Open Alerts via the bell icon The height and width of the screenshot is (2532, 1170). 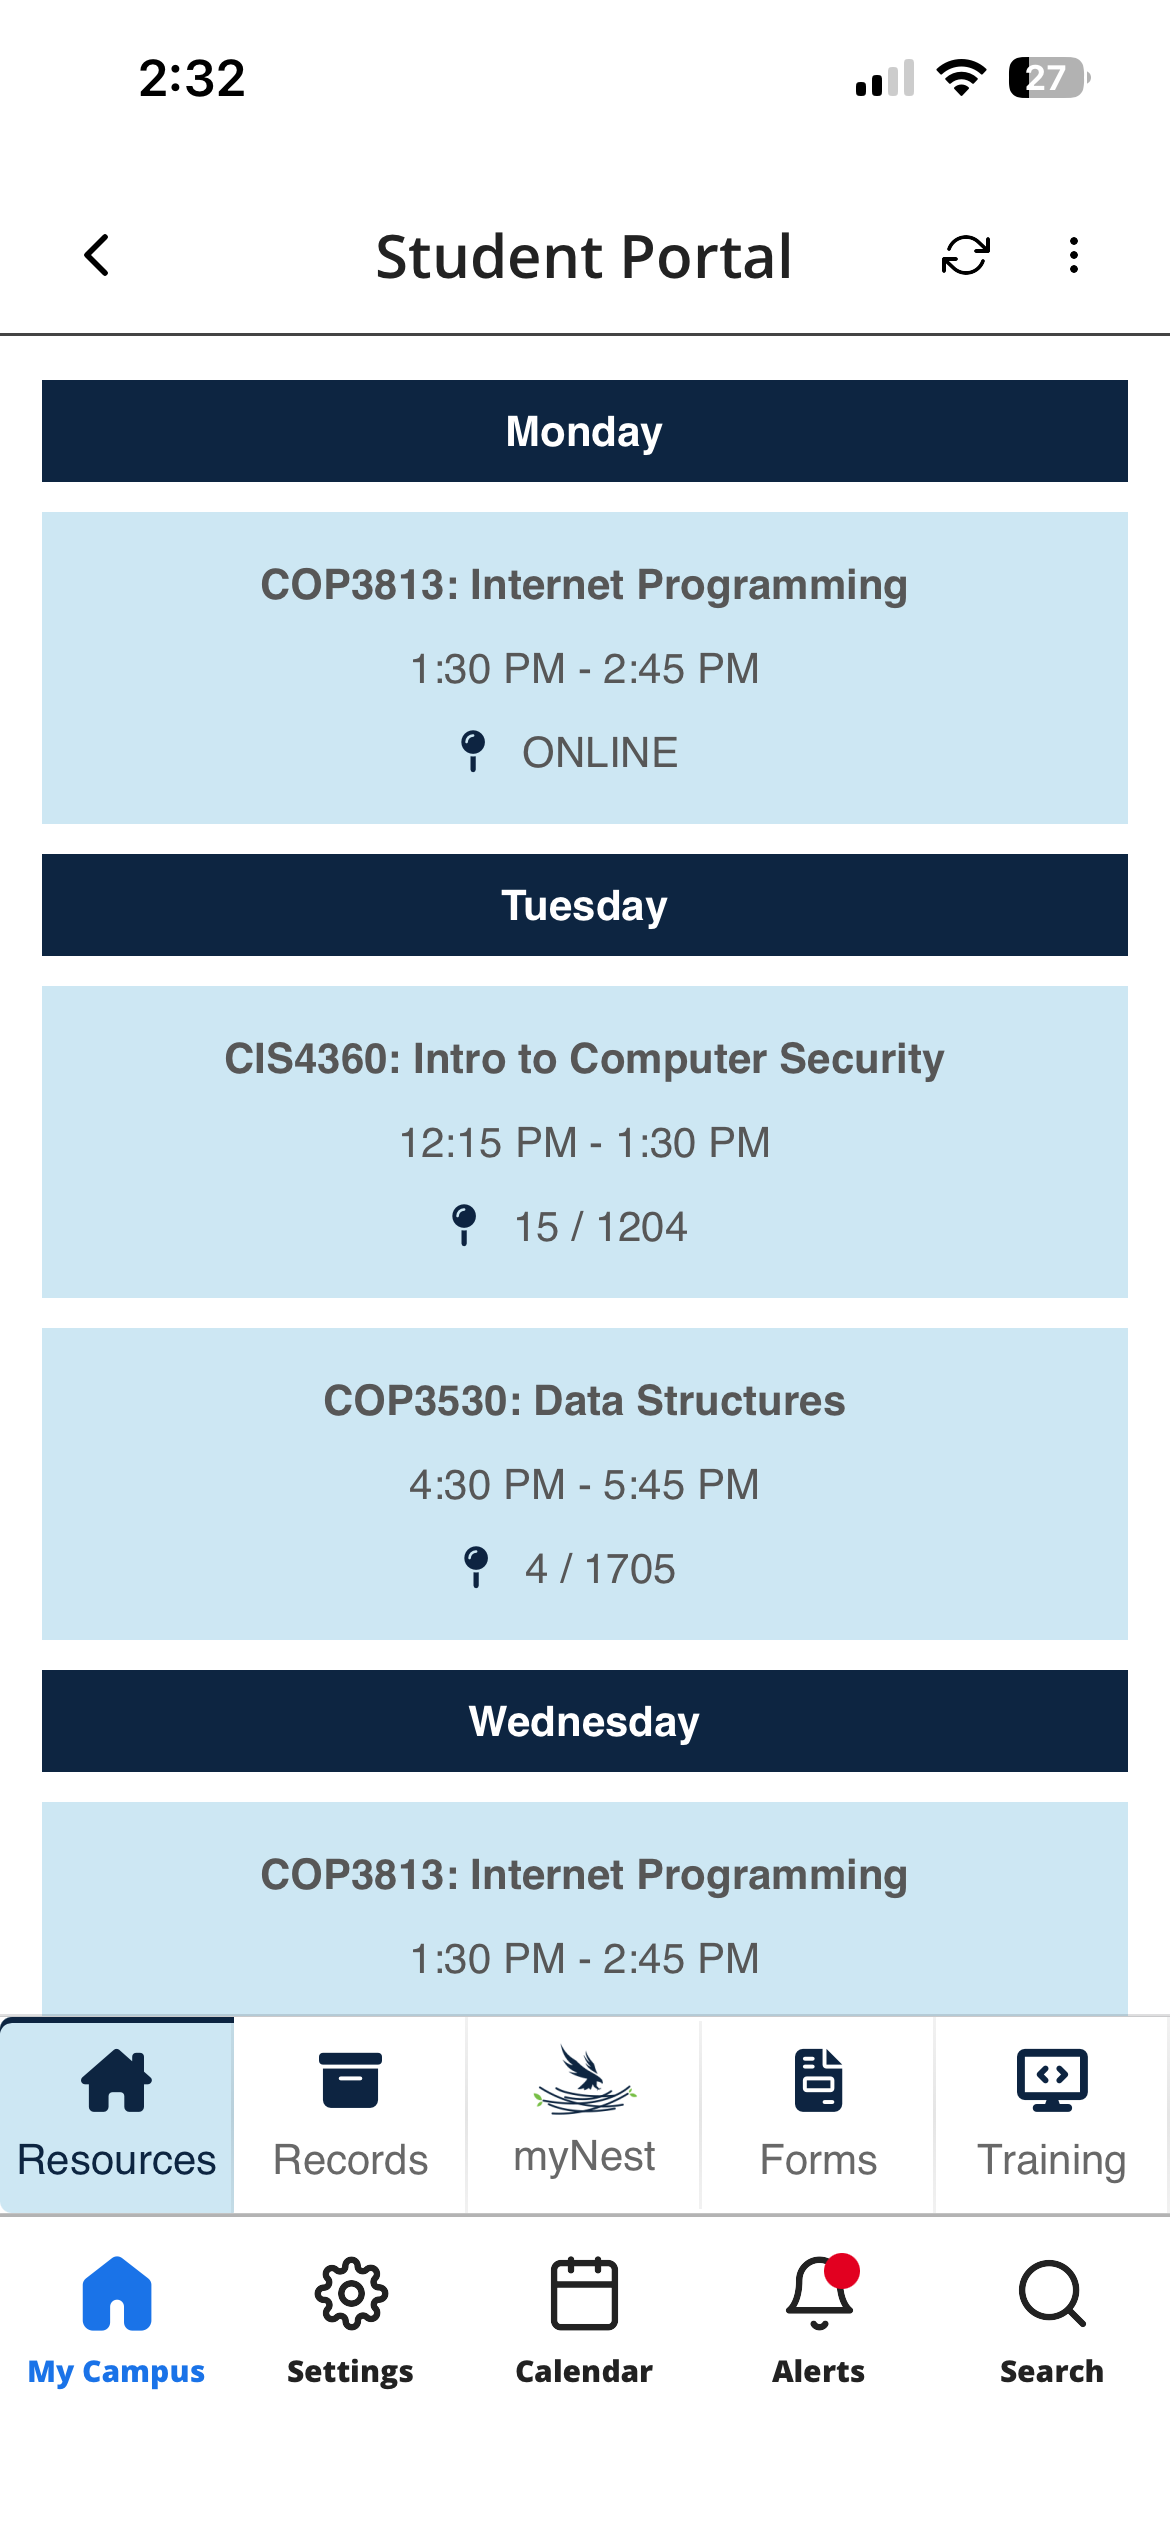pos(817,2300)
